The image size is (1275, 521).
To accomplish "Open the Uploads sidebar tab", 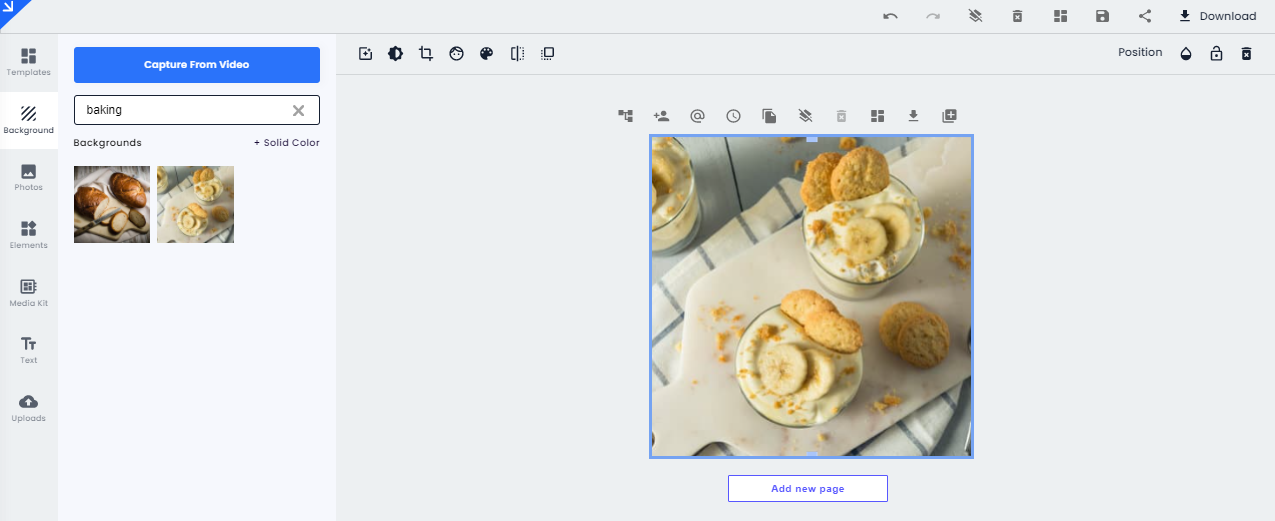I will (x=28, y=408).
